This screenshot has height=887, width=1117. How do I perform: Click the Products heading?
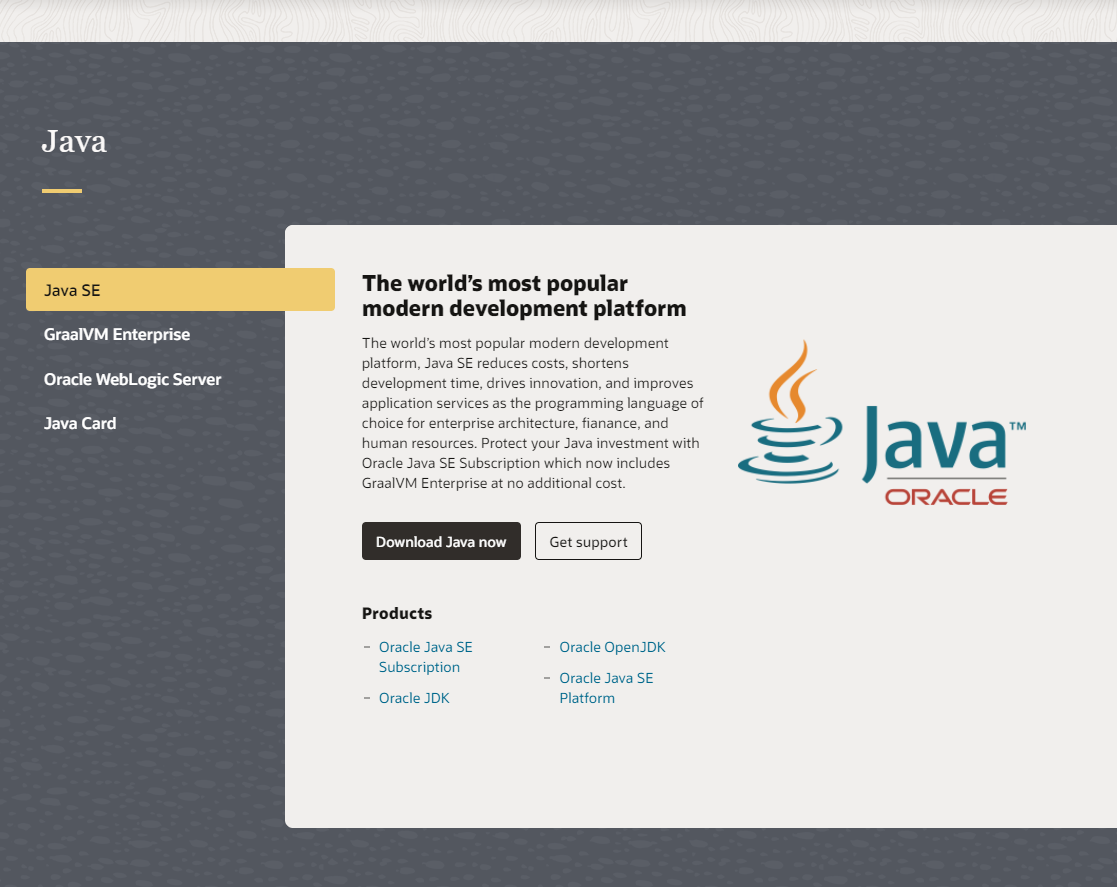tap(397, 613)
